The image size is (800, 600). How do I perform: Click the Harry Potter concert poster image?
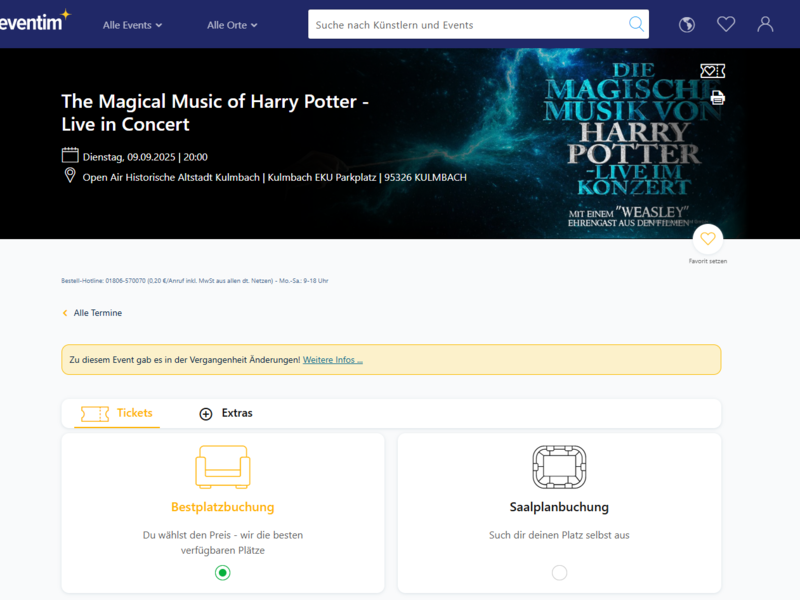[x=633, y=144]
